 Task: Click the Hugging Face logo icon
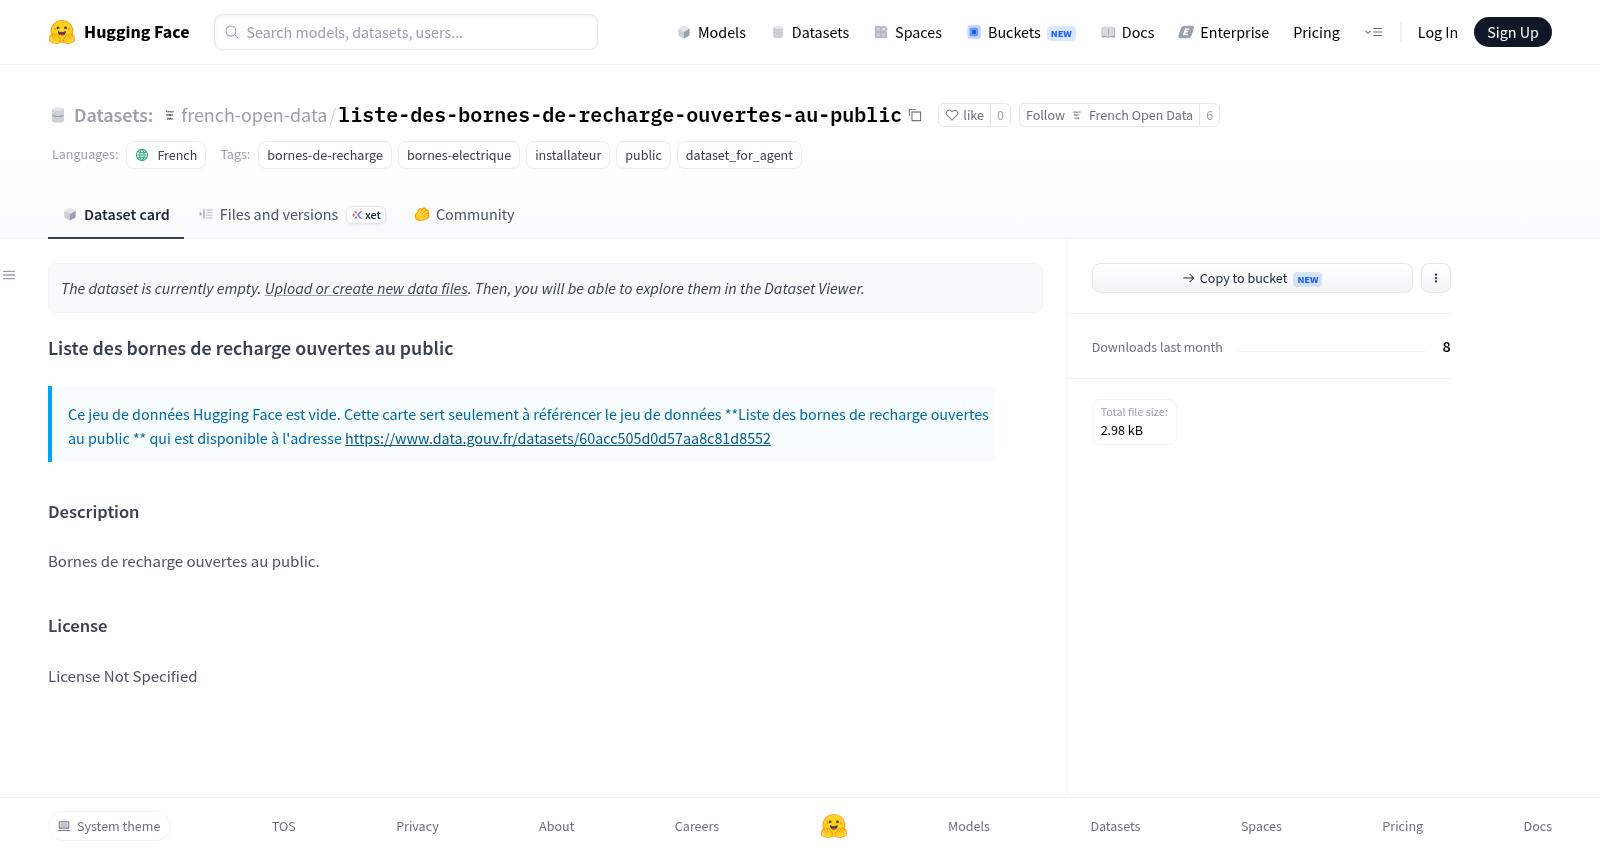(x=62, y=32)
